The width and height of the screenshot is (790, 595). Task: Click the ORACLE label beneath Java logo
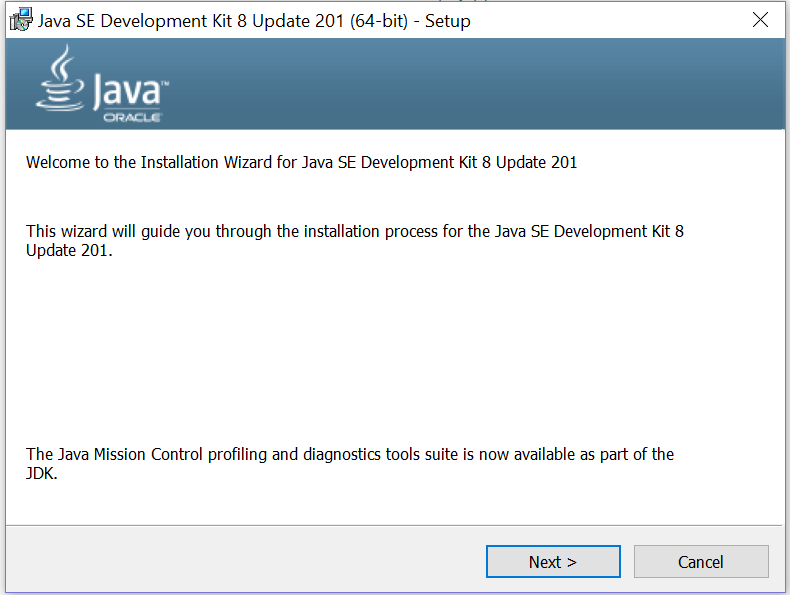click(132, 117)
